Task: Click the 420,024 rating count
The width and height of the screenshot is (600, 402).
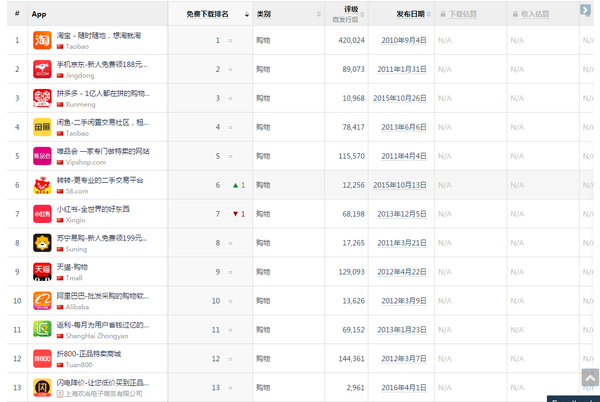Action: pyautogui.click(x=351, y=41)
